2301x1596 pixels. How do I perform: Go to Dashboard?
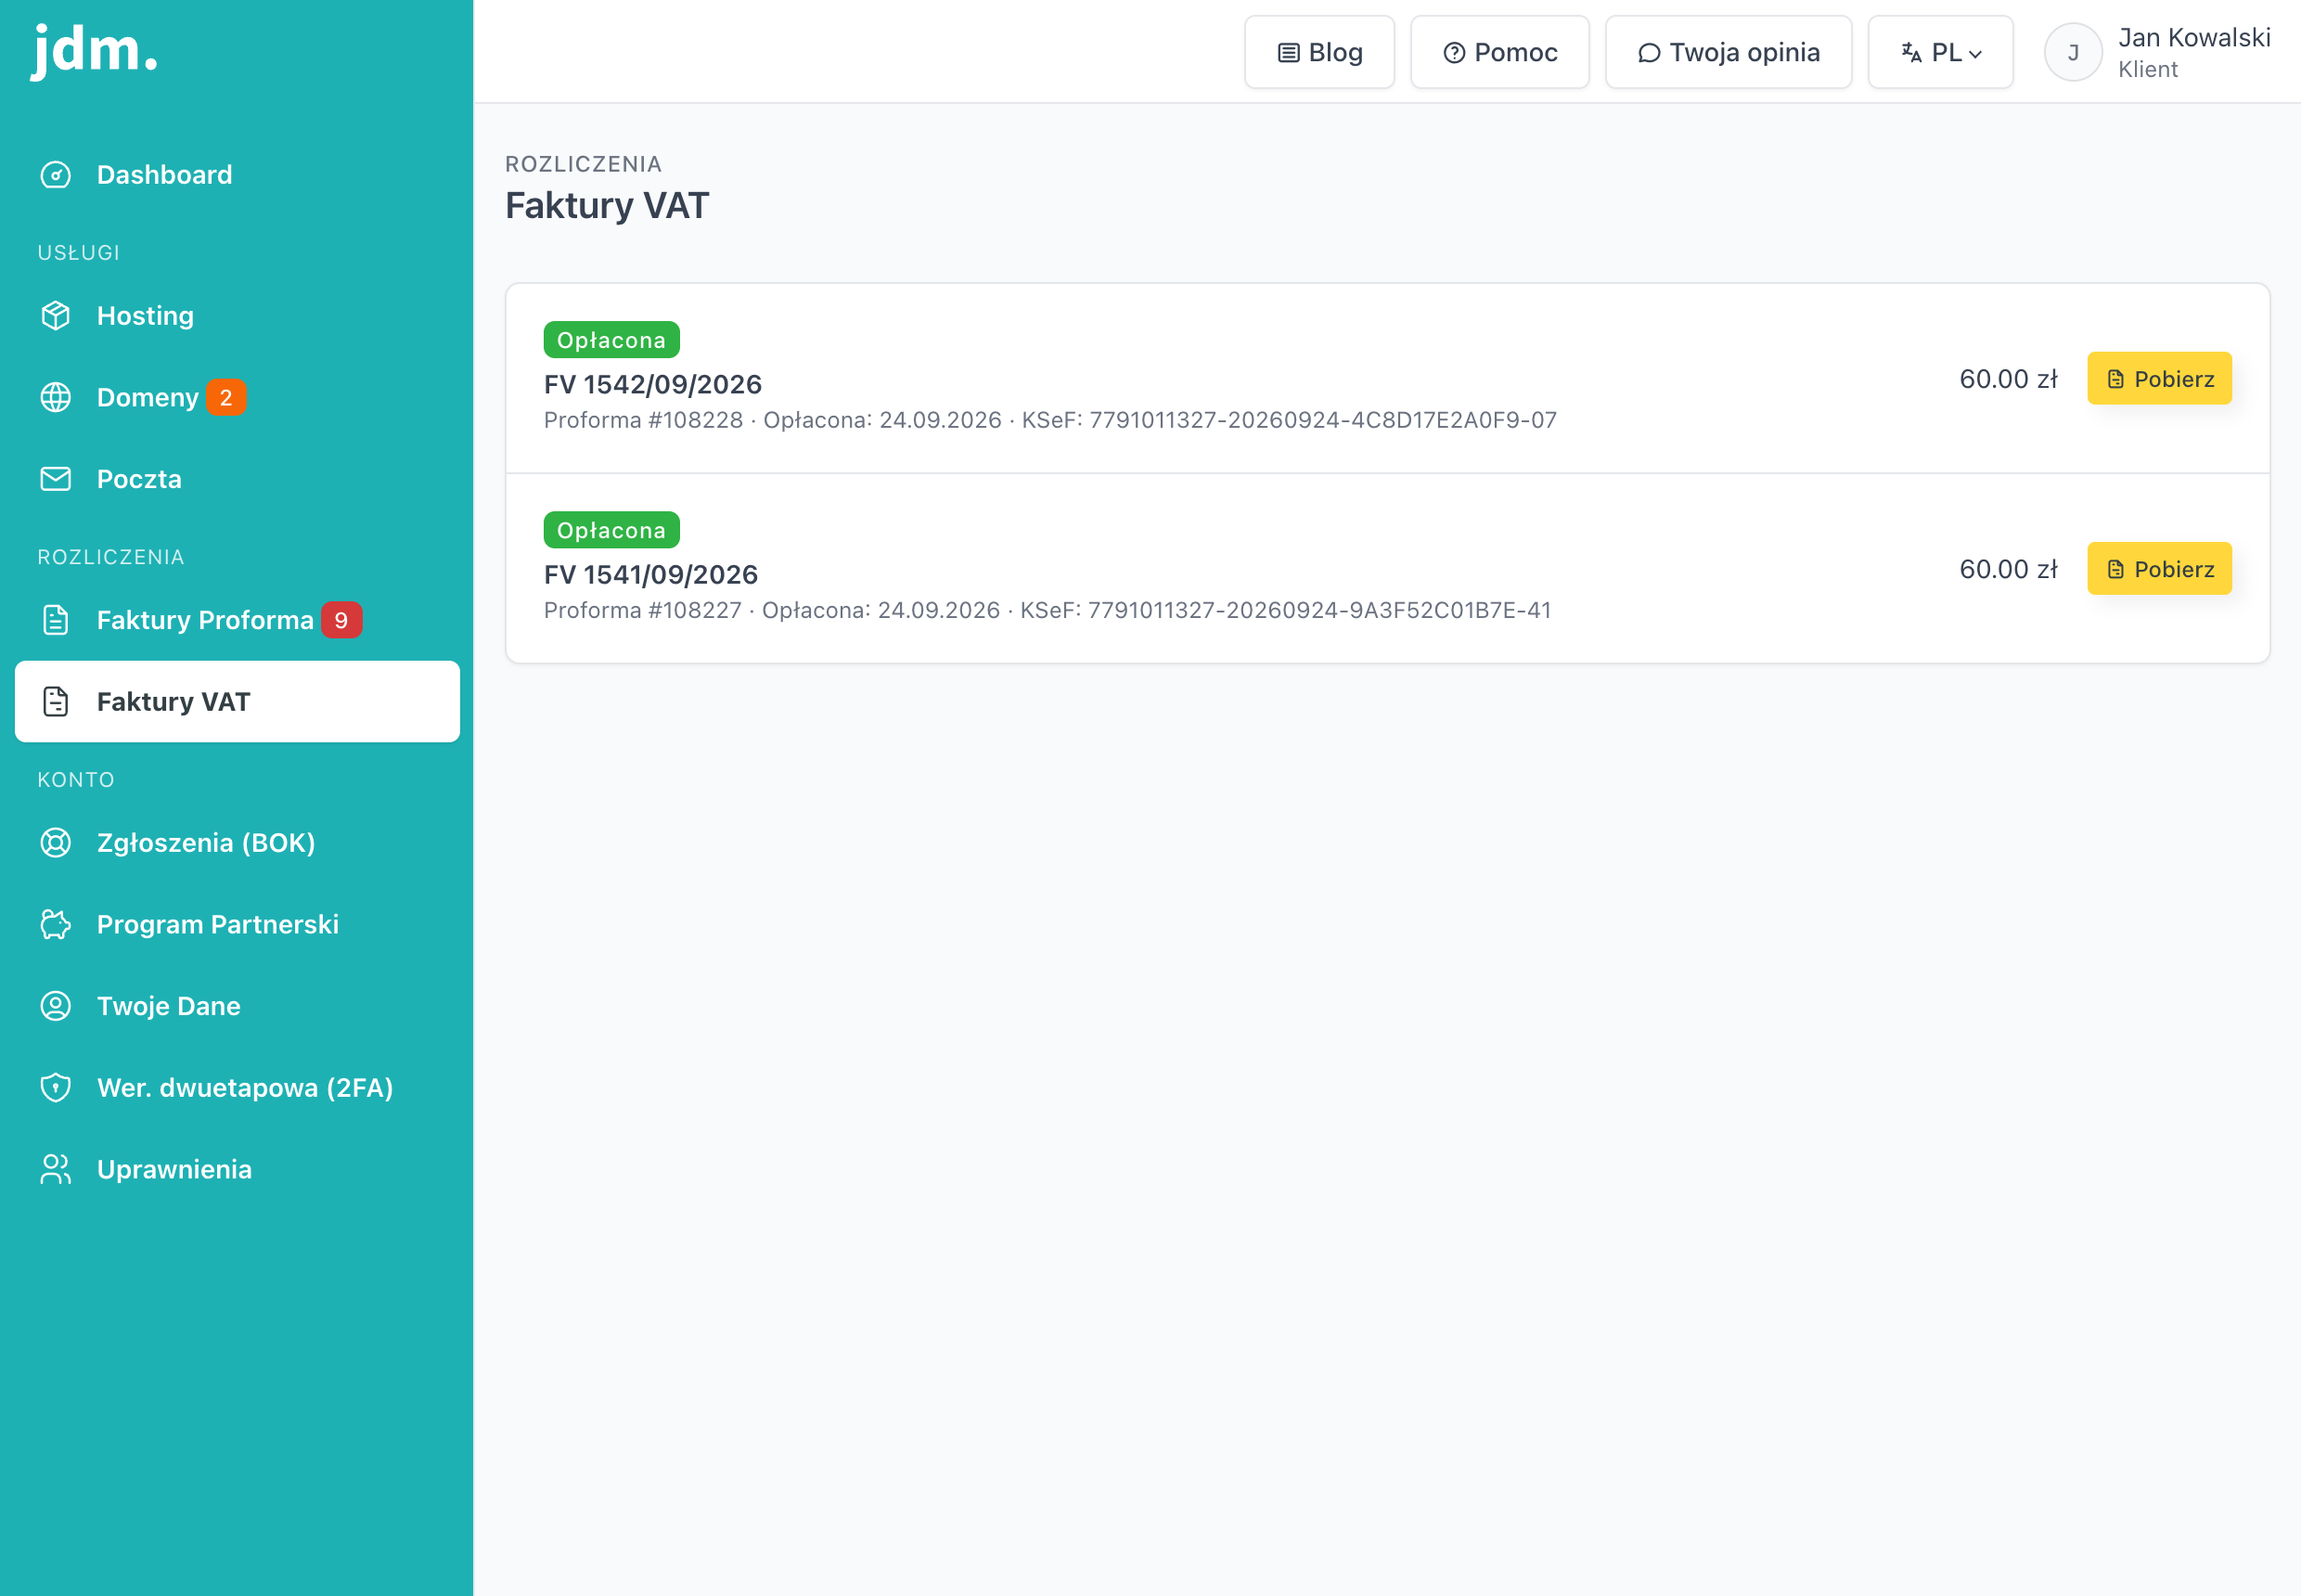237,175
